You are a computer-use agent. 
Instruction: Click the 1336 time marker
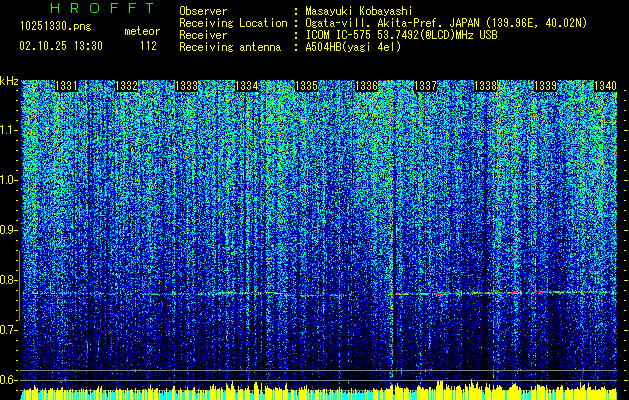[366, 86]
